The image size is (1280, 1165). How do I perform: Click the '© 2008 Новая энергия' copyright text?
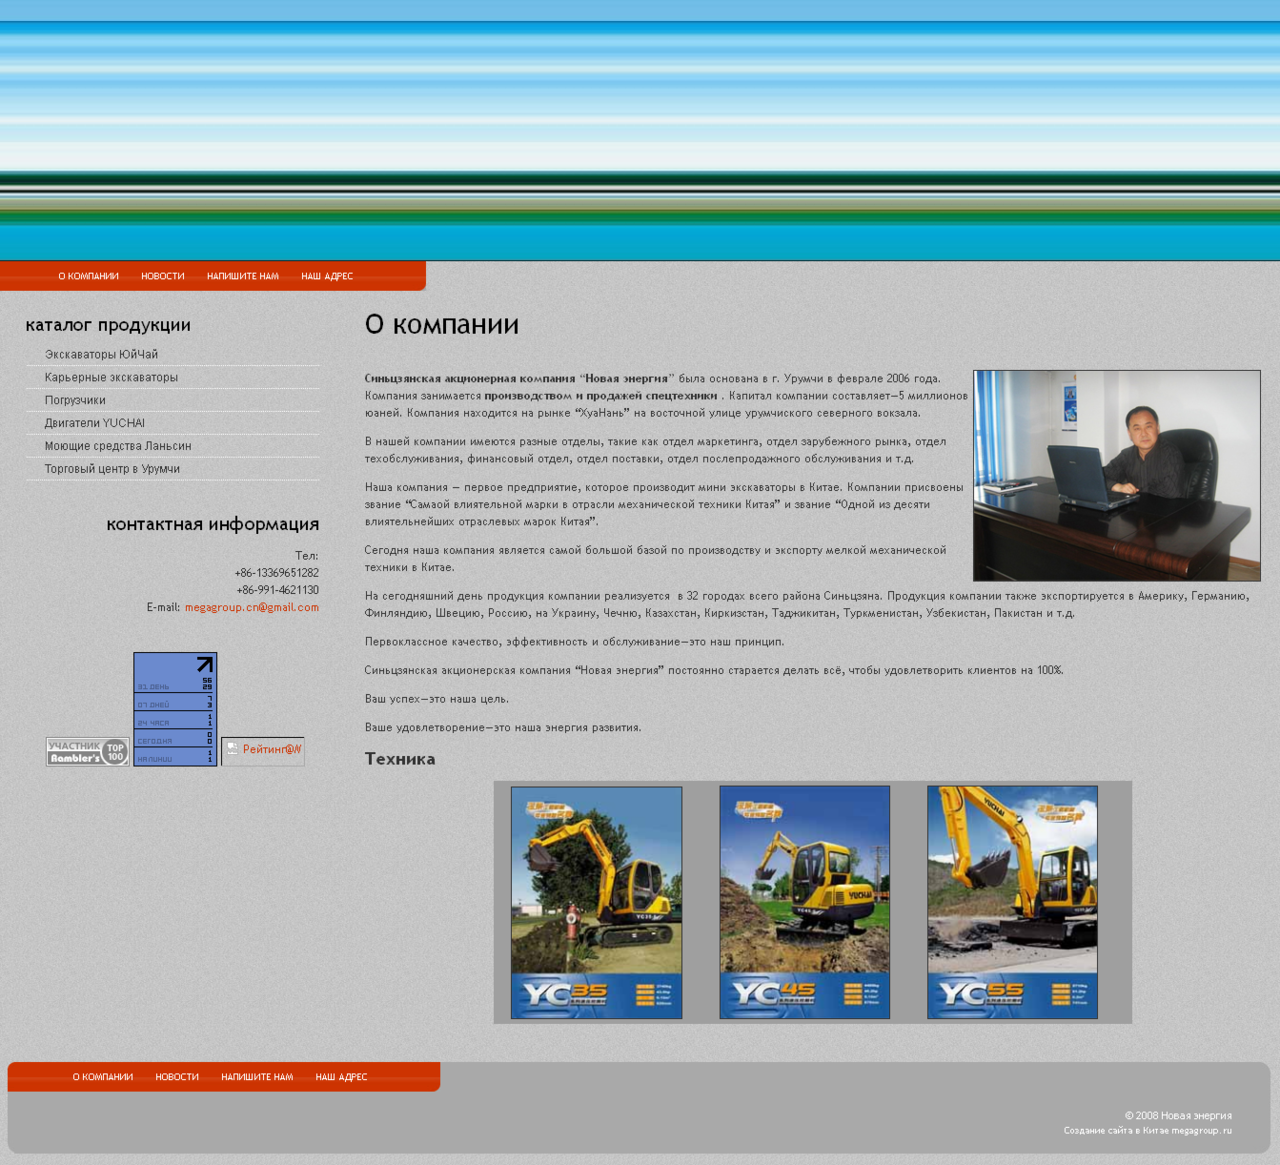(1178, 1116)
